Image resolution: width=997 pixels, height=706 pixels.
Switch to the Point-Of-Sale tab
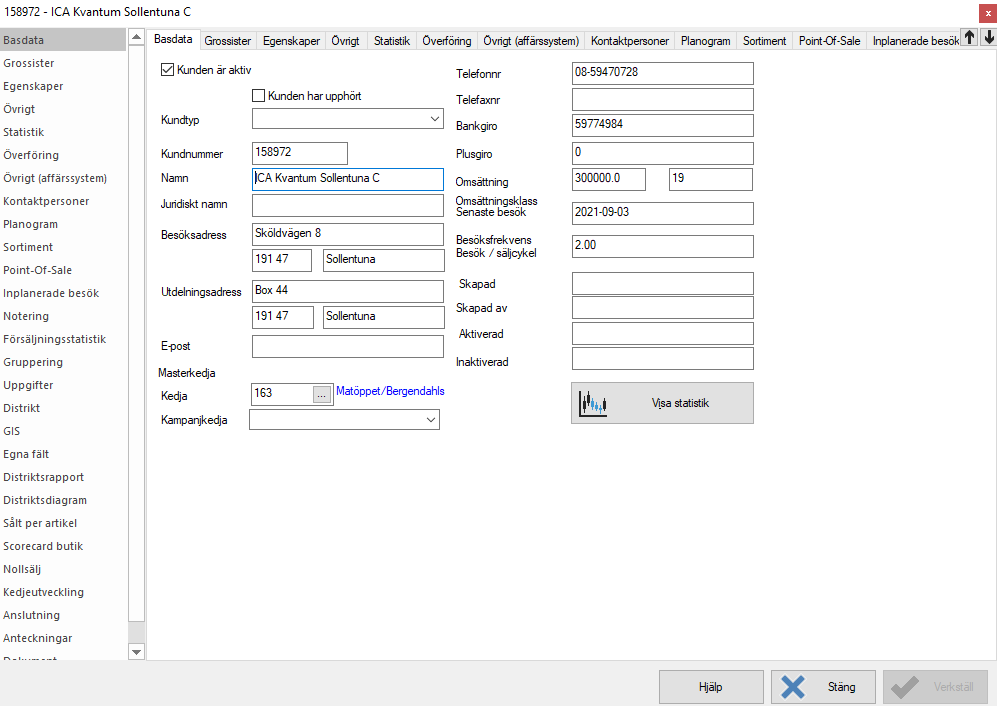(x=829, y=41)
